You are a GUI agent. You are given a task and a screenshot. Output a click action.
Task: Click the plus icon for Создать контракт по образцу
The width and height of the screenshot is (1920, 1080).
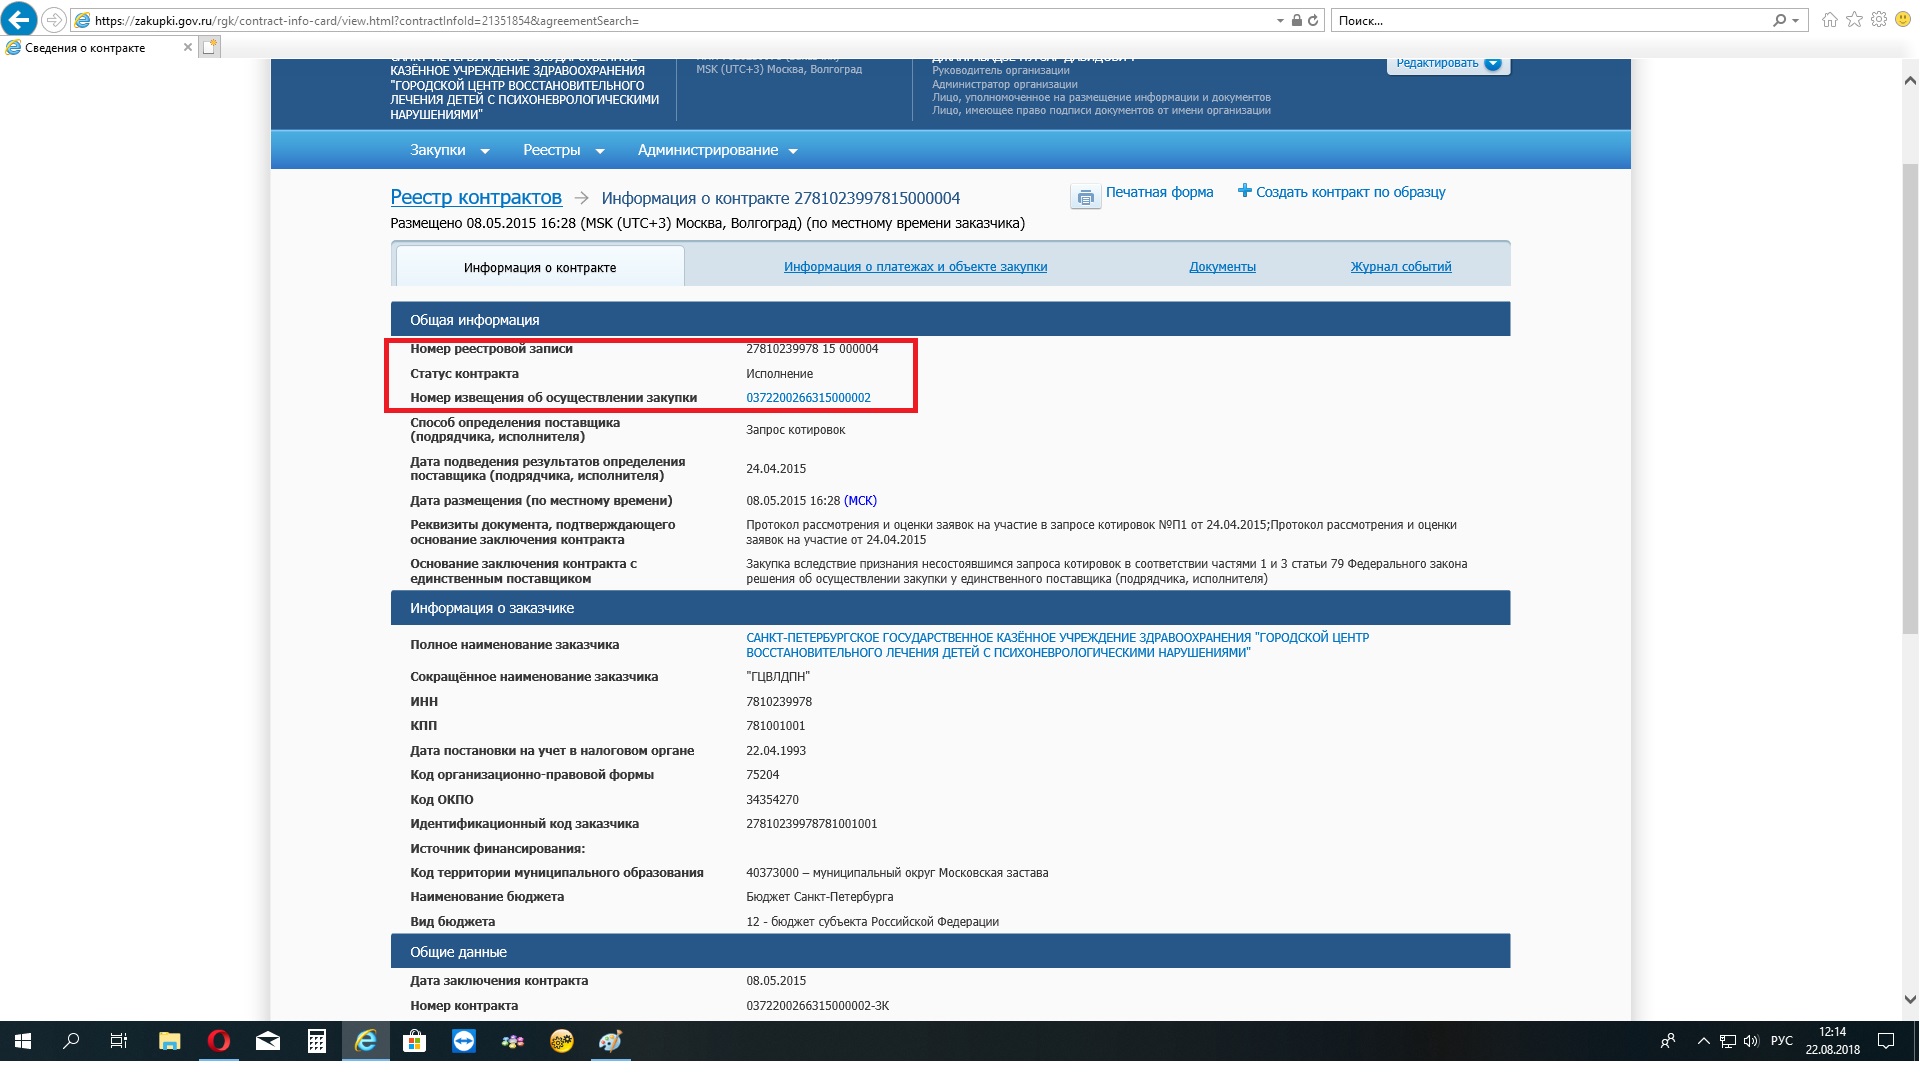coord(1244,191)
